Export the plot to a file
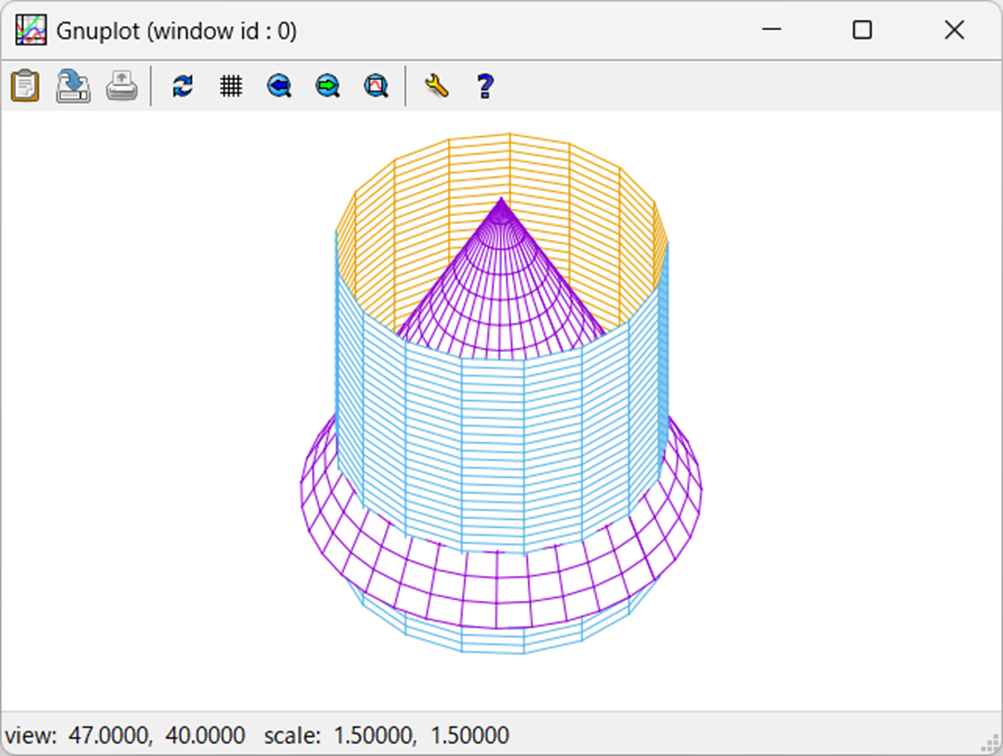The image size is (1003, 756). [72, 86]
